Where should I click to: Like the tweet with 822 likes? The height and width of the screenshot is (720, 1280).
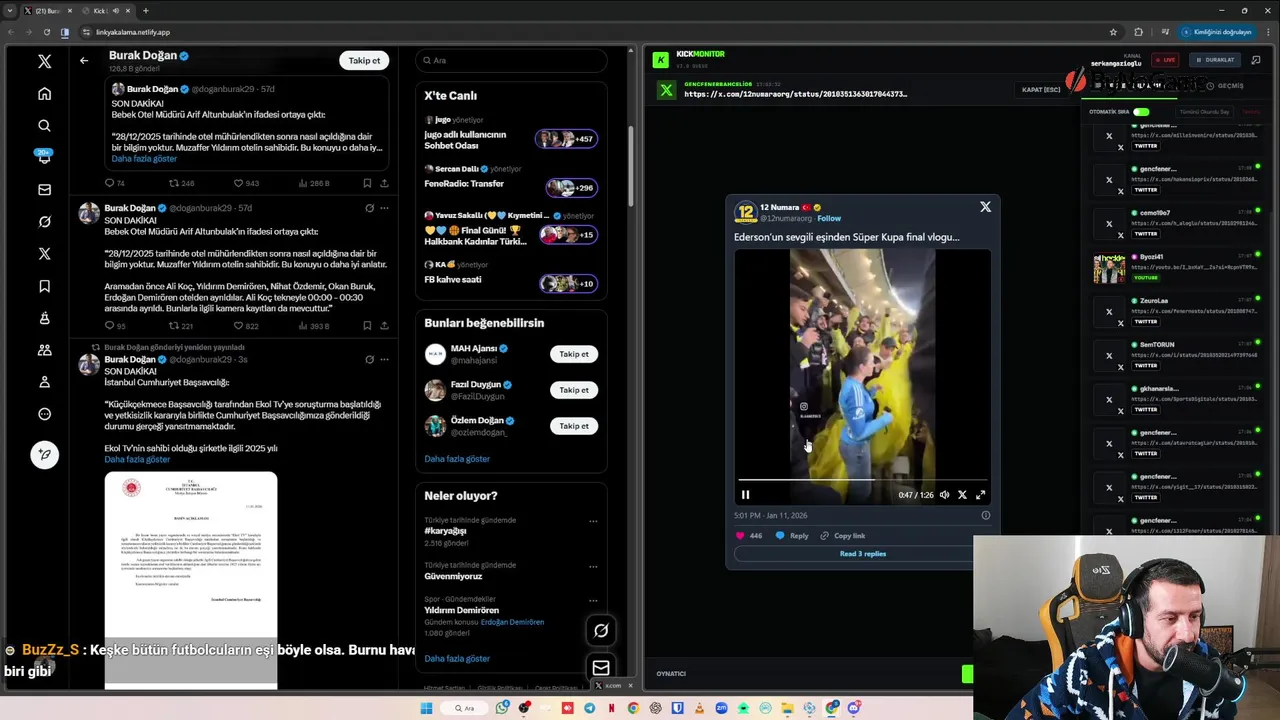(x=246, y=326)
